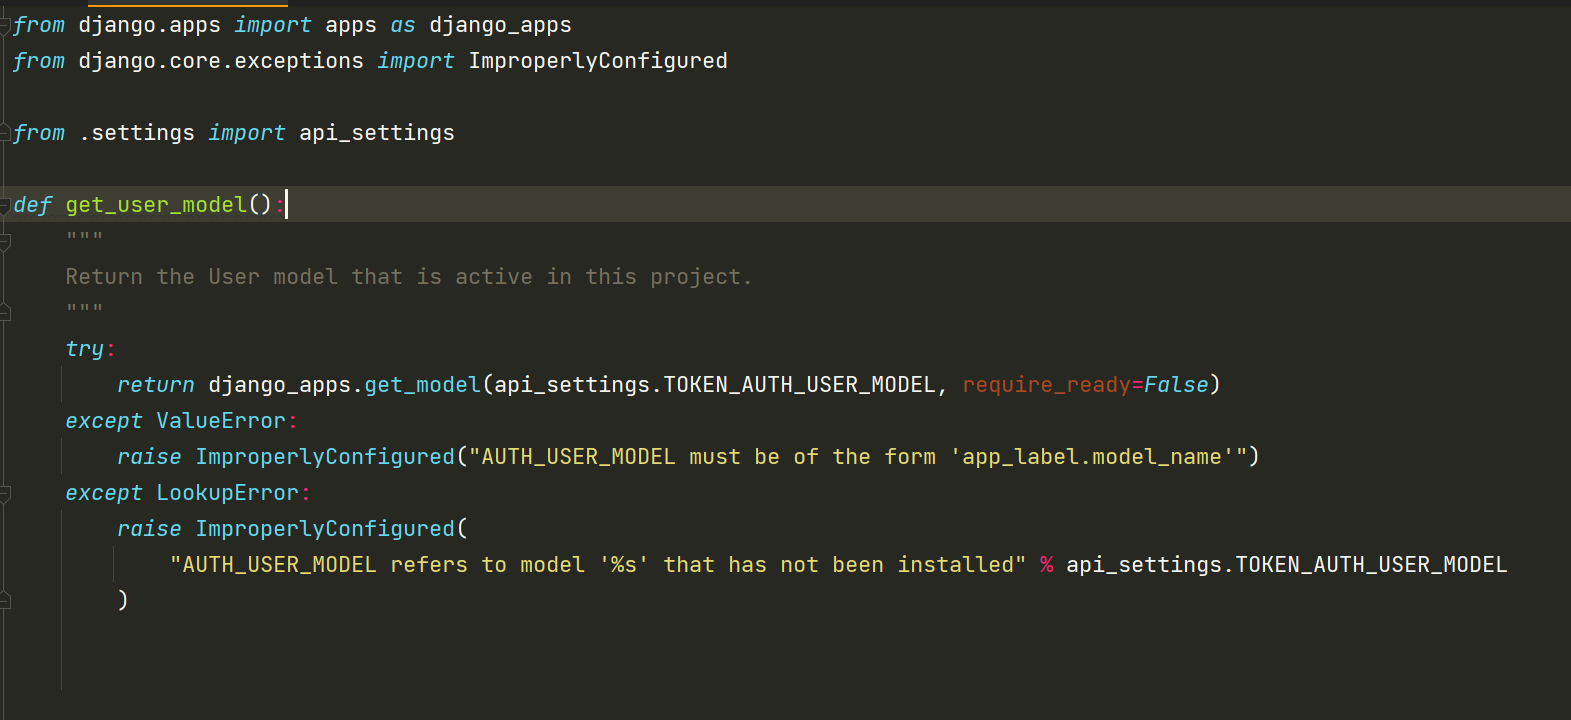Image resolution: width=1571 pixels, height=720 pixels.
Task: Click the 'get_user_model' function name
Action: 156,205
